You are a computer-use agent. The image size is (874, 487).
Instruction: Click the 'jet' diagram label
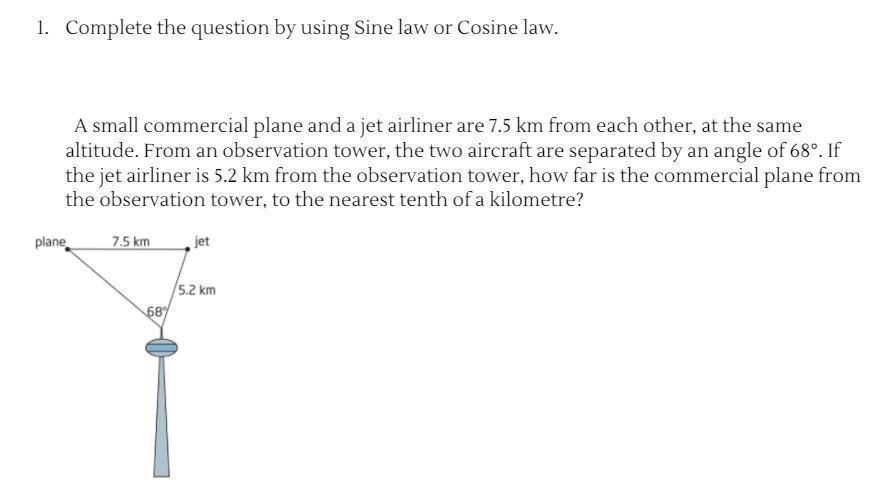202,241
